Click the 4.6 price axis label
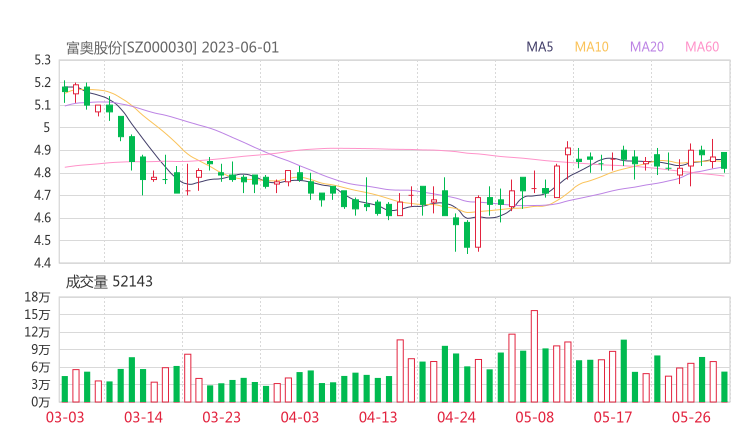The image size is (740, 440). pyautogui.click(x=42, y=218)
